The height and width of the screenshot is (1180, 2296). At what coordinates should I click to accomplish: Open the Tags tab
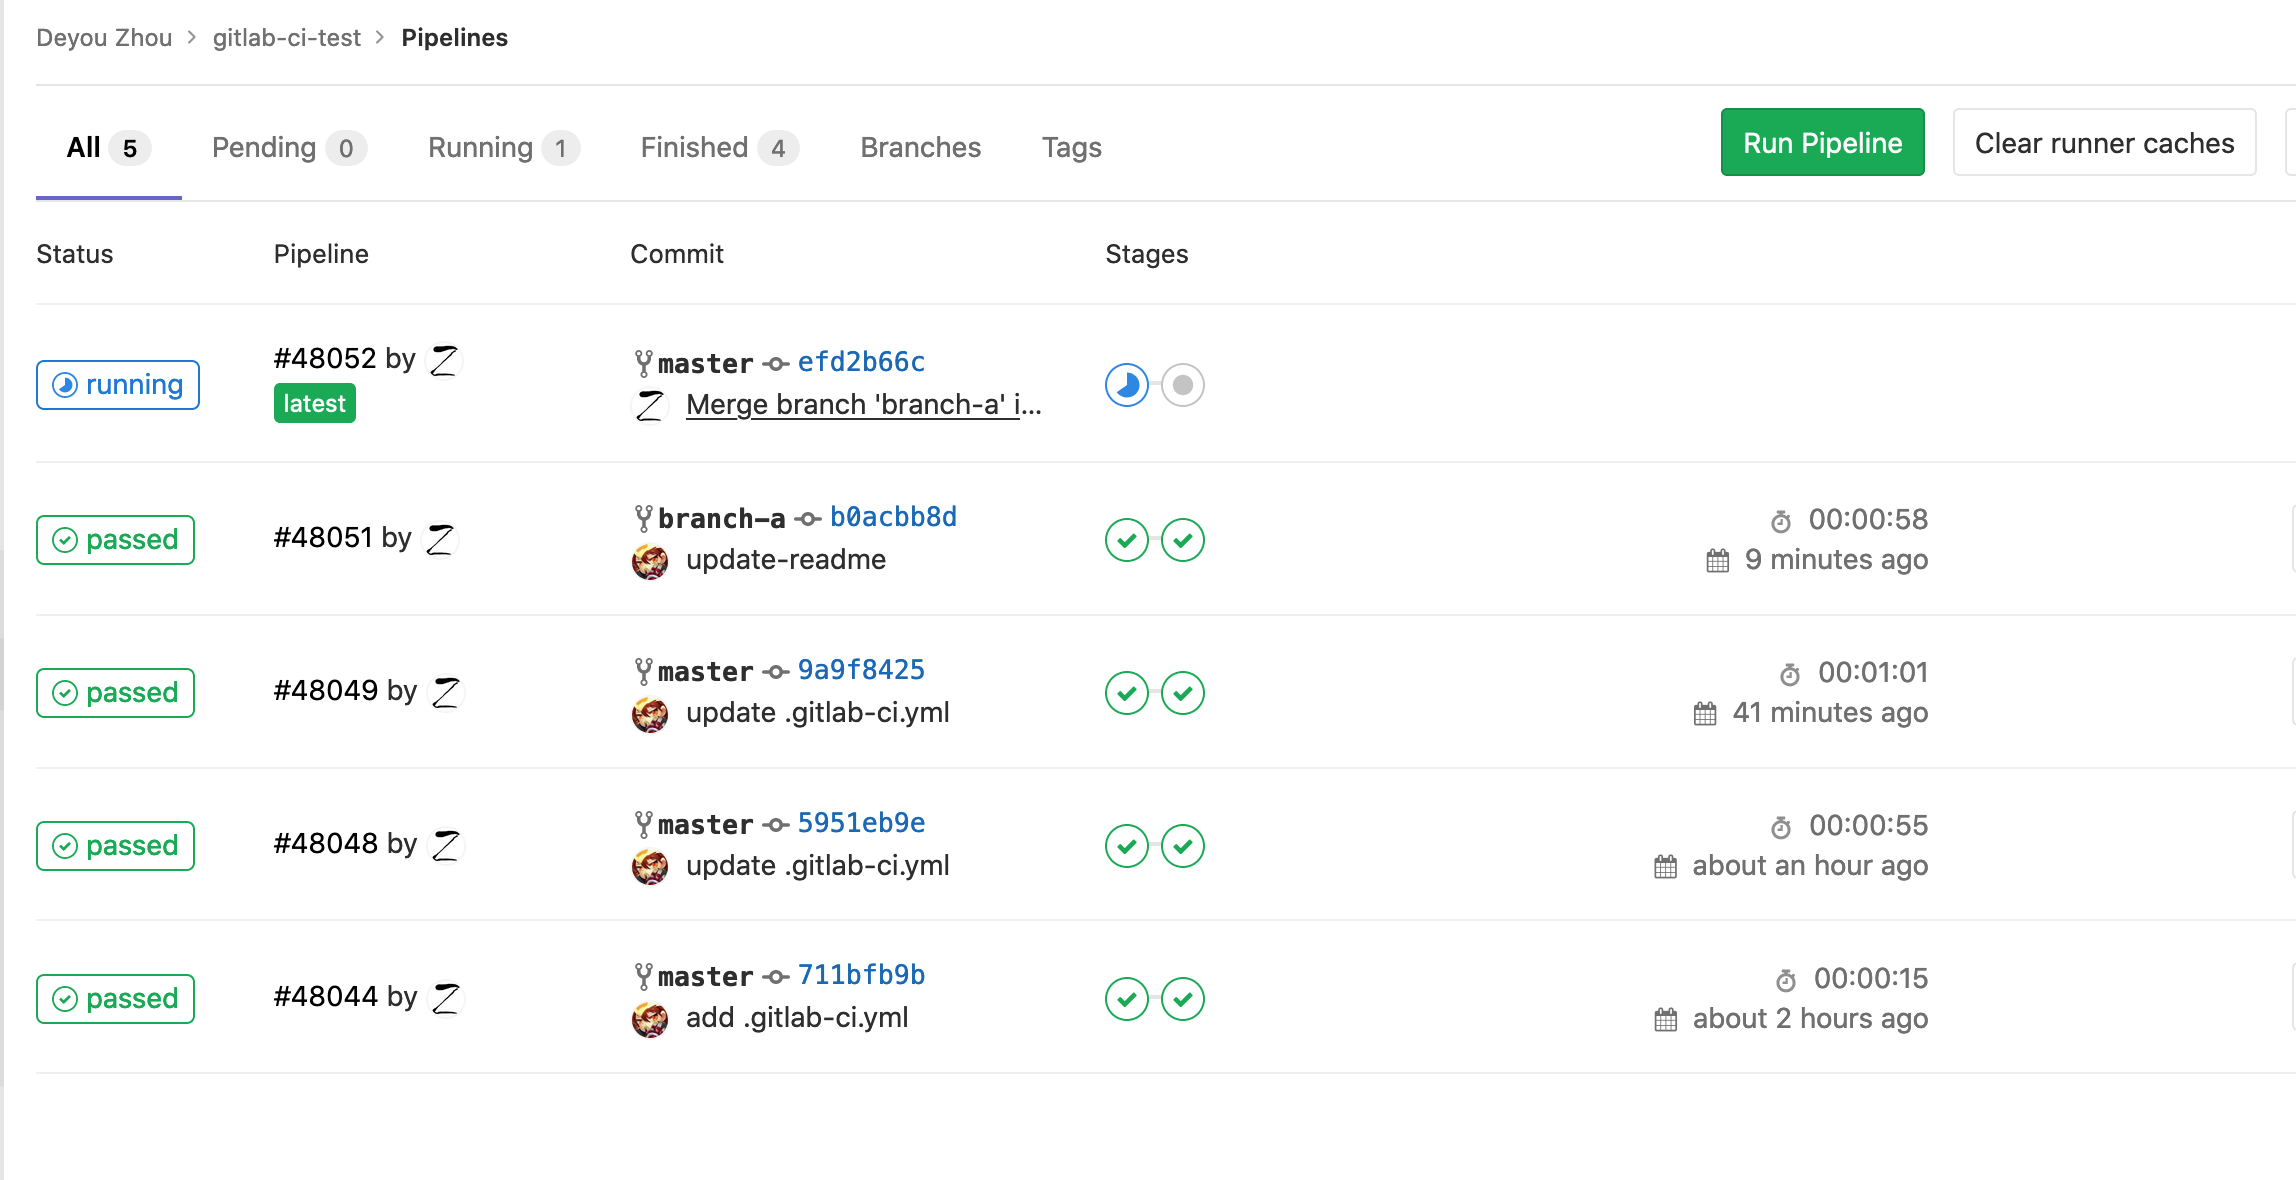(1071, 148)
